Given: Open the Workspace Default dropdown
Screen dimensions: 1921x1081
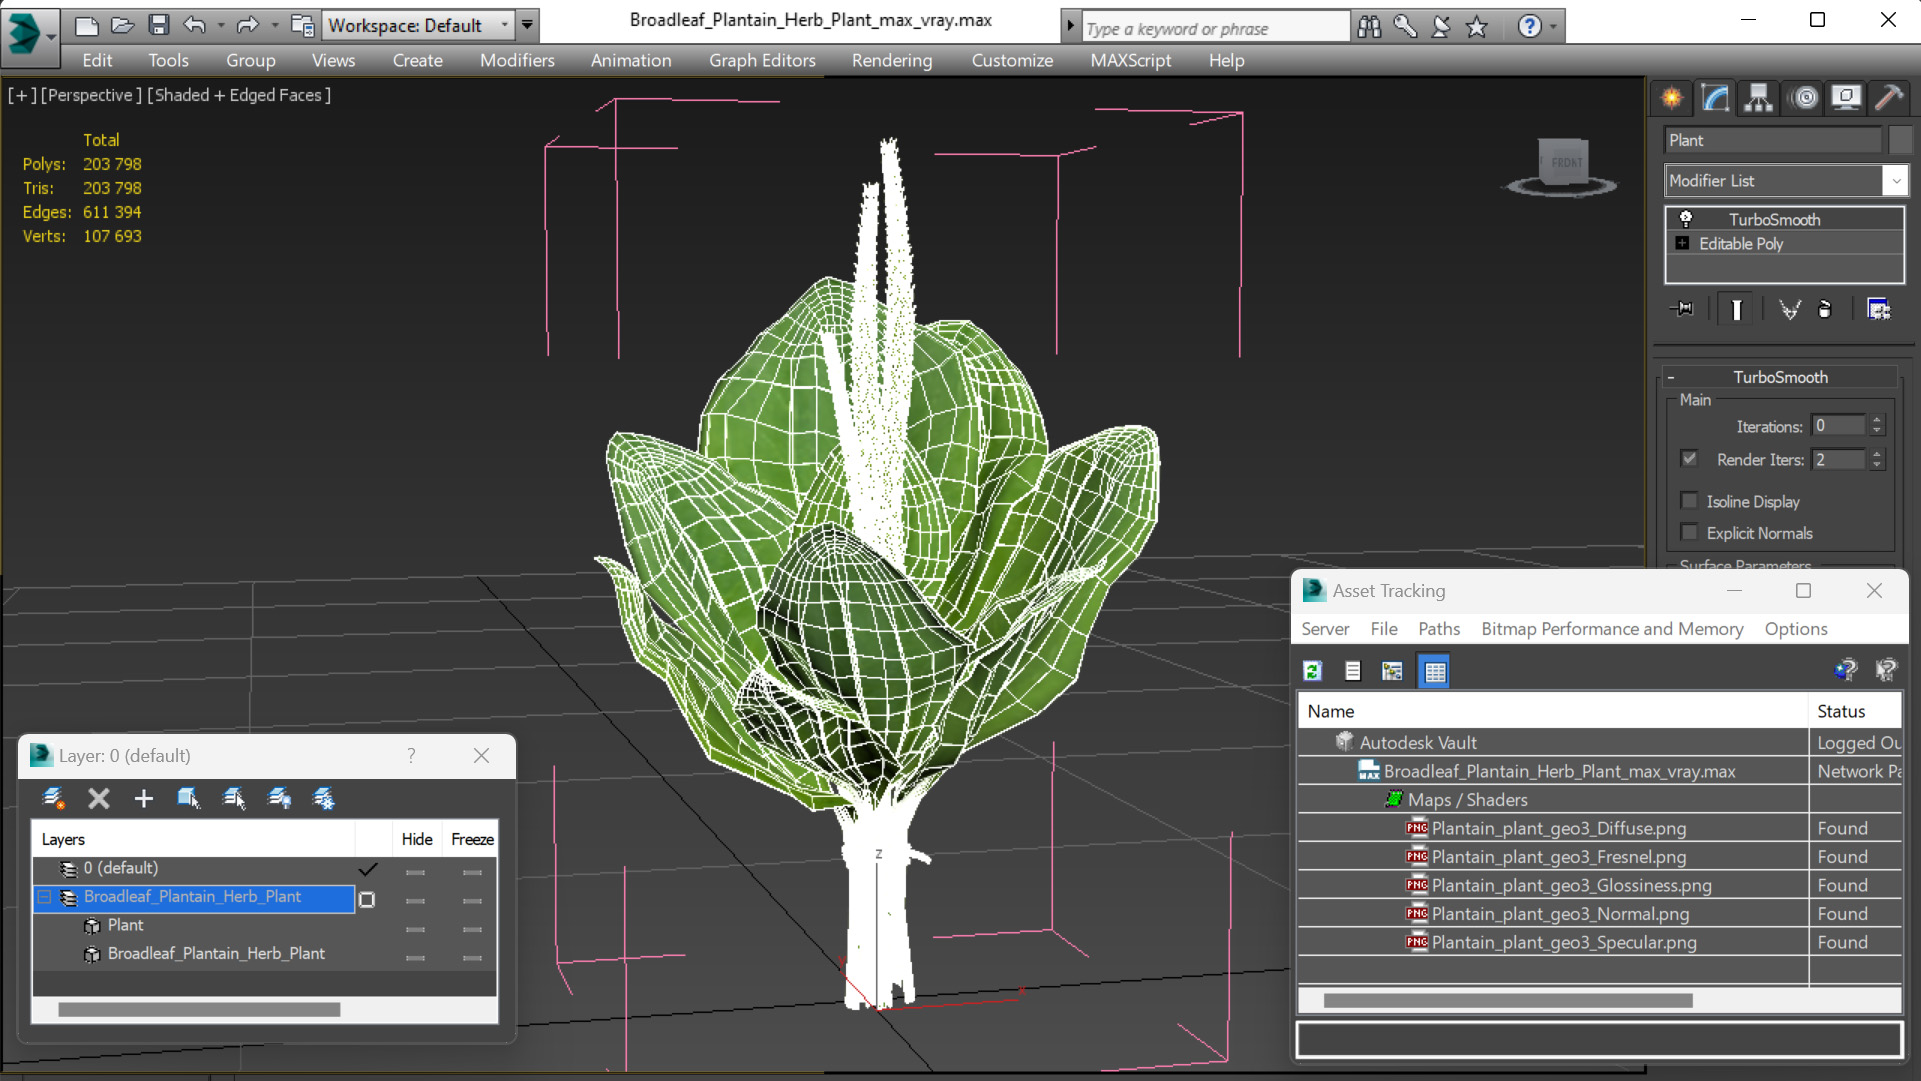Looking at the screenshot, I should pyautogui.click(x=505, y=25).
